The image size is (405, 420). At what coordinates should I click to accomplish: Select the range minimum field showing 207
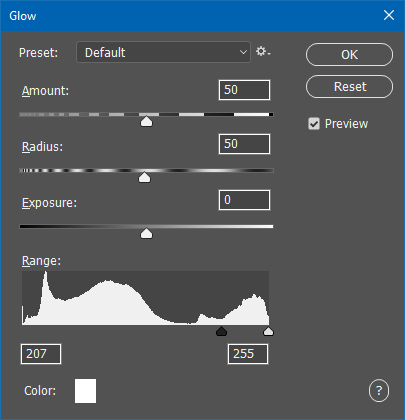[x=41, y=354]
